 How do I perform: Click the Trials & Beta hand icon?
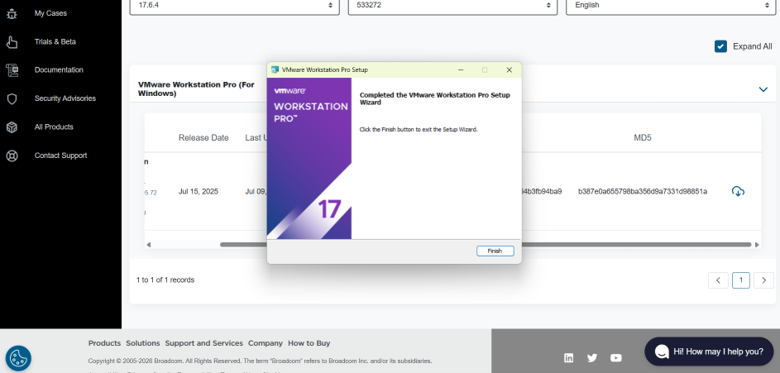[11, 42]
